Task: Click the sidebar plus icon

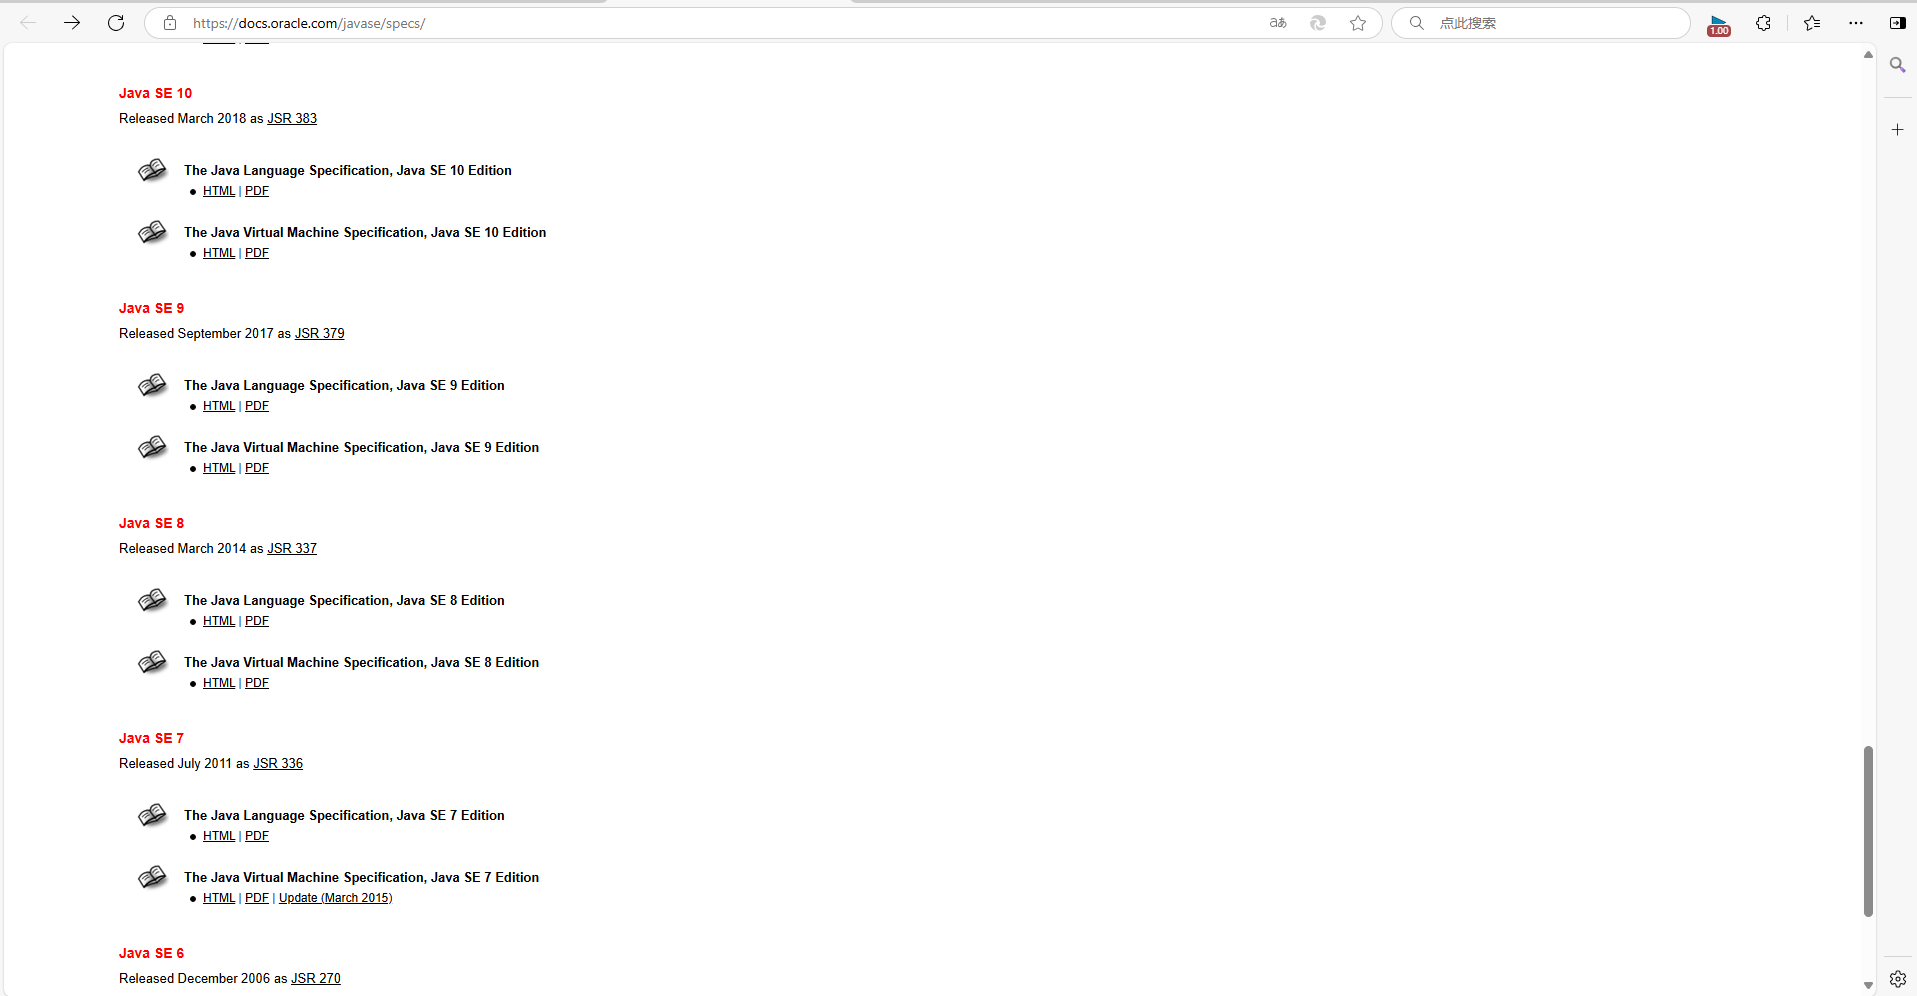Action: click(x=1897, y=130)
